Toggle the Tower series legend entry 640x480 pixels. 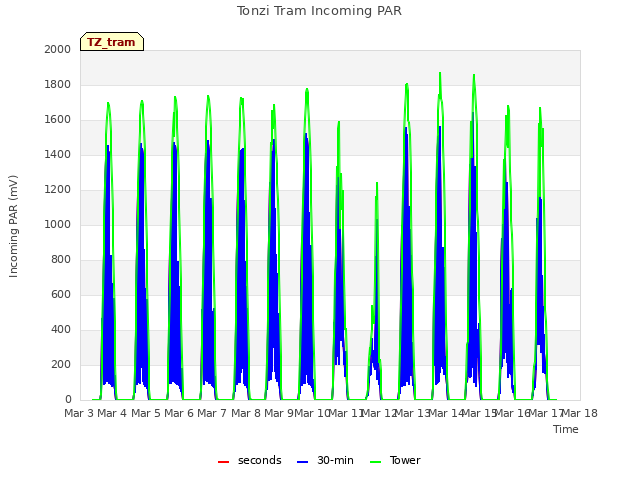pyautogui.click(x=395, y=460)
